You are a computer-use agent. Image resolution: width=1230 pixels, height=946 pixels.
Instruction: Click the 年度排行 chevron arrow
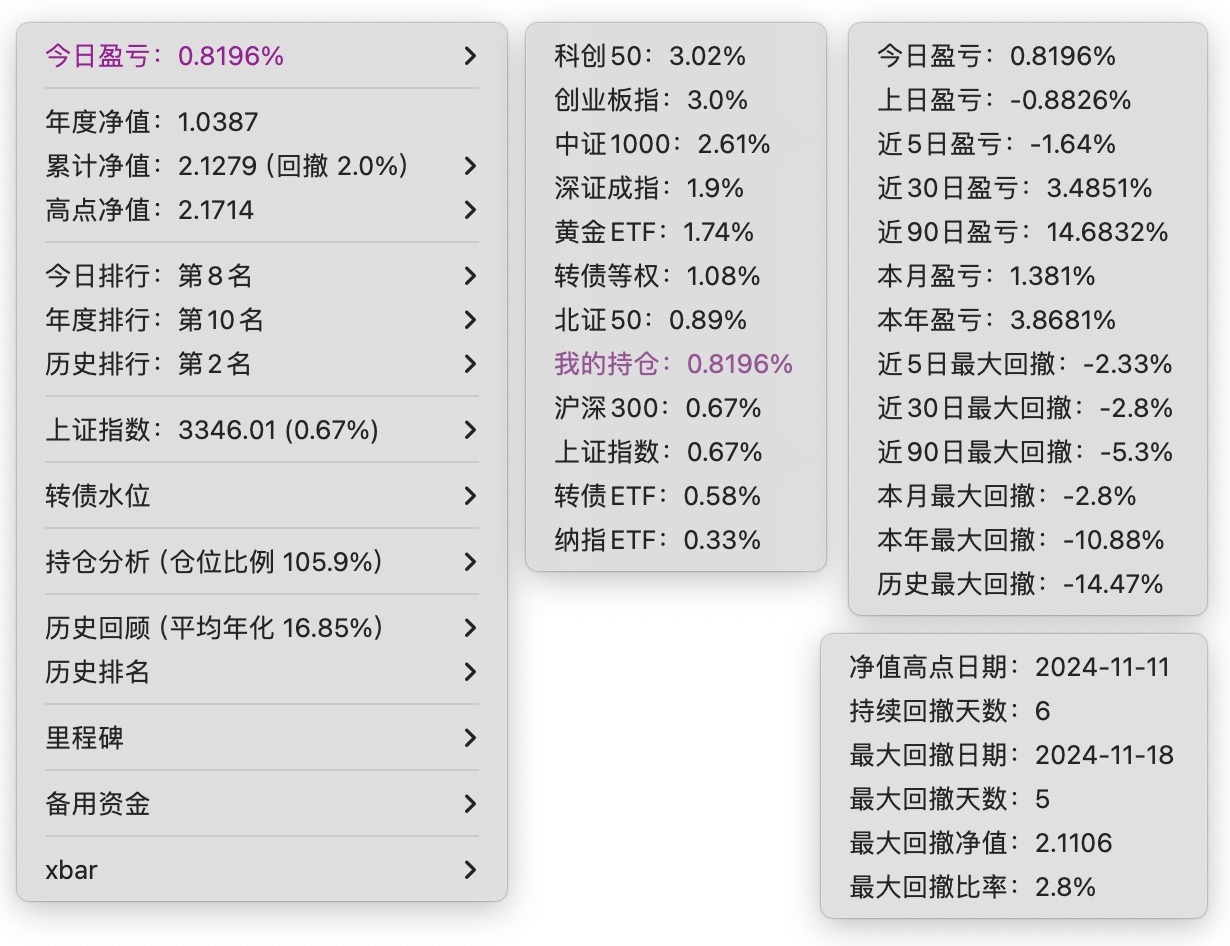pos(470,320)
